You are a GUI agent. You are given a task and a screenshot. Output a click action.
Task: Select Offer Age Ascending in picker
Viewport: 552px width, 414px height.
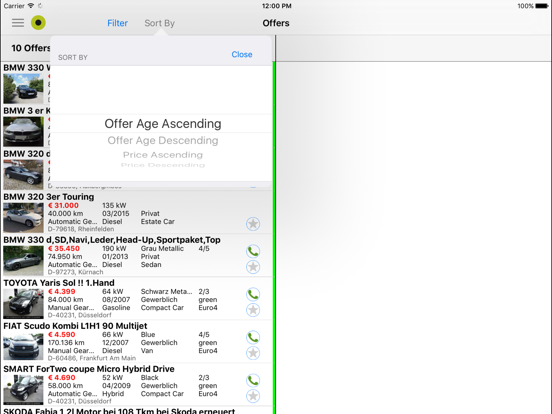(x=163, y=124)
